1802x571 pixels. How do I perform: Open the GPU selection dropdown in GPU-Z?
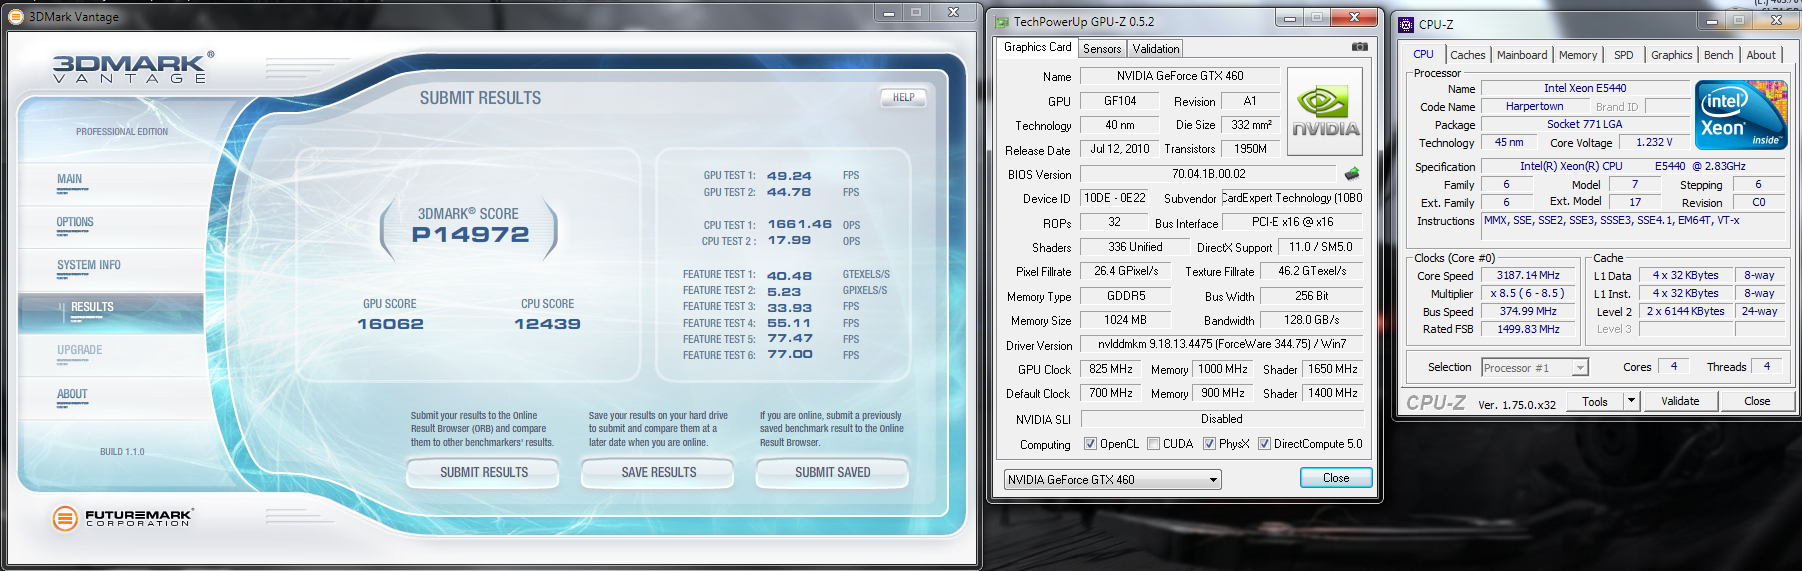tap(1112, 480)
